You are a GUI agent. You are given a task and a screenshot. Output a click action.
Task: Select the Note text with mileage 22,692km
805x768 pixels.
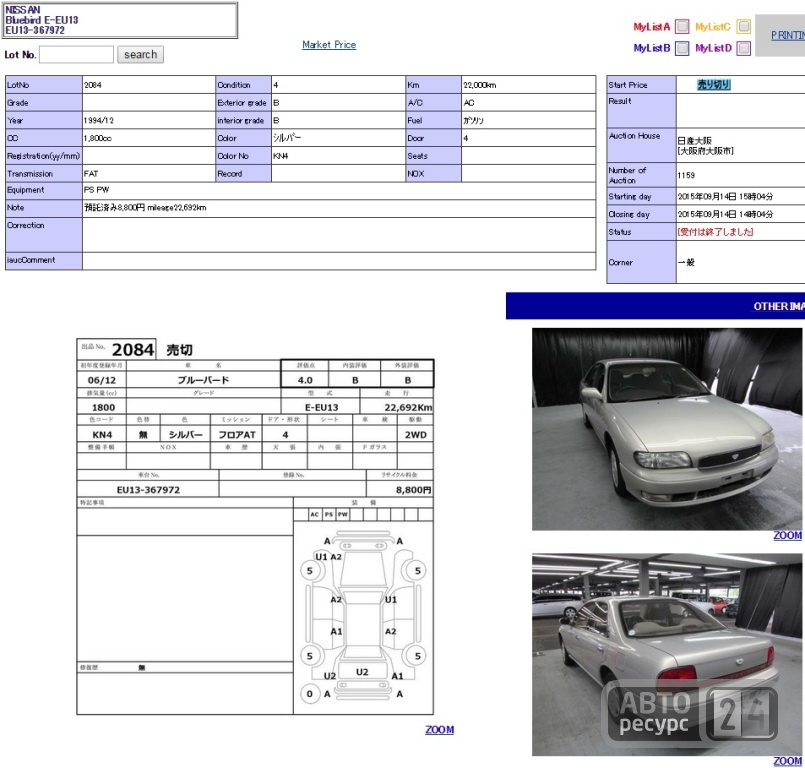[x=145, y=207]
